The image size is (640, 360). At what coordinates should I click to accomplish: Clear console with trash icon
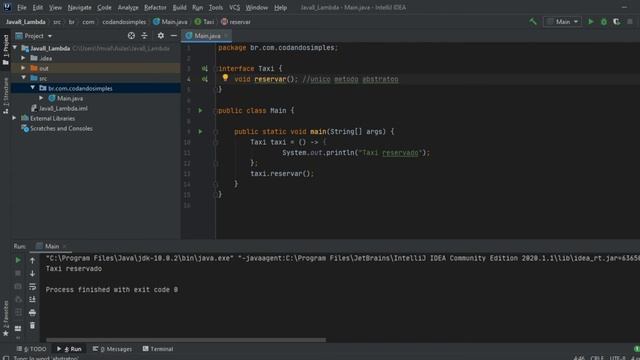[32, 326]
